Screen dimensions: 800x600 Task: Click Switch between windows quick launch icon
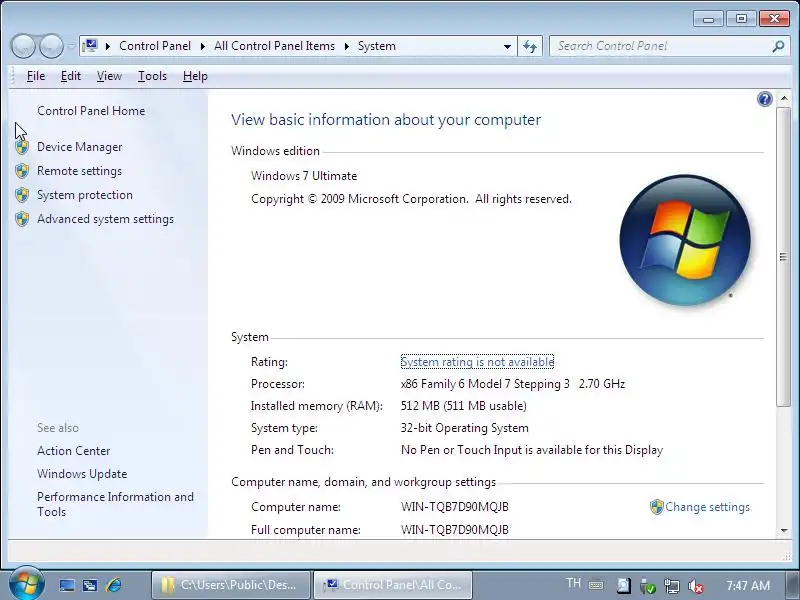point(90,585)
